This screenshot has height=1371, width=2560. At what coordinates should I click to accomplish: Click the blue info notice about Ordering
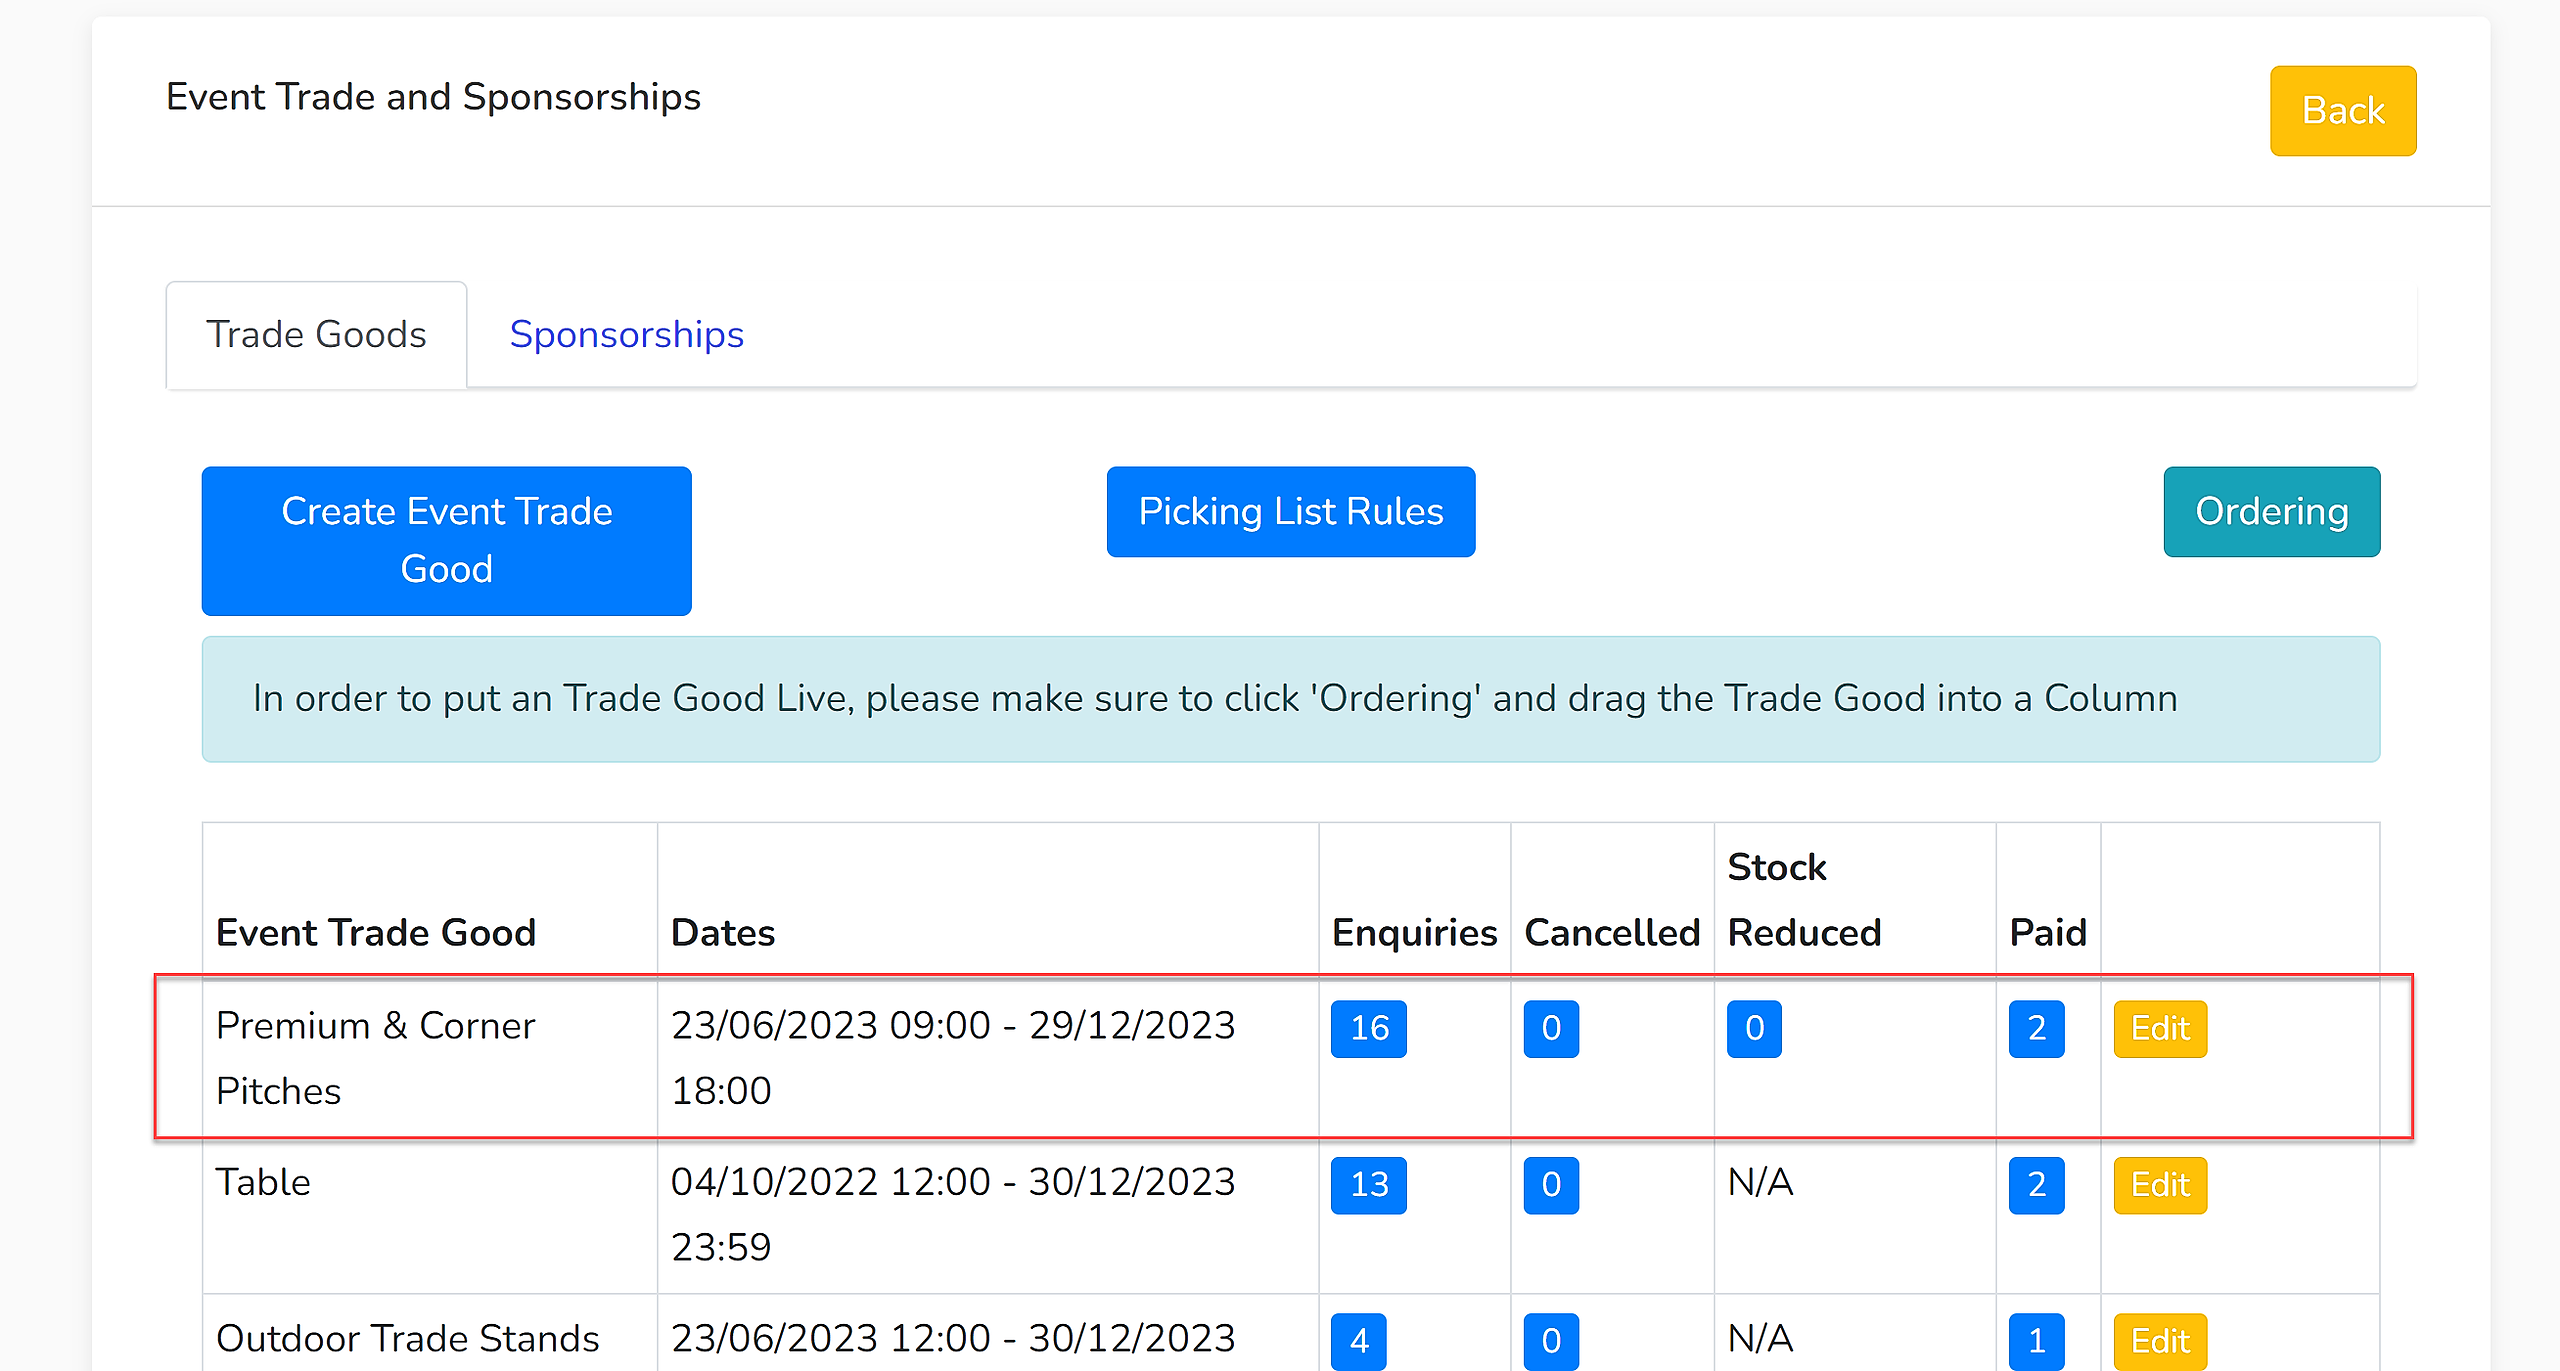pyautogui.click(x=1290, y=699)
